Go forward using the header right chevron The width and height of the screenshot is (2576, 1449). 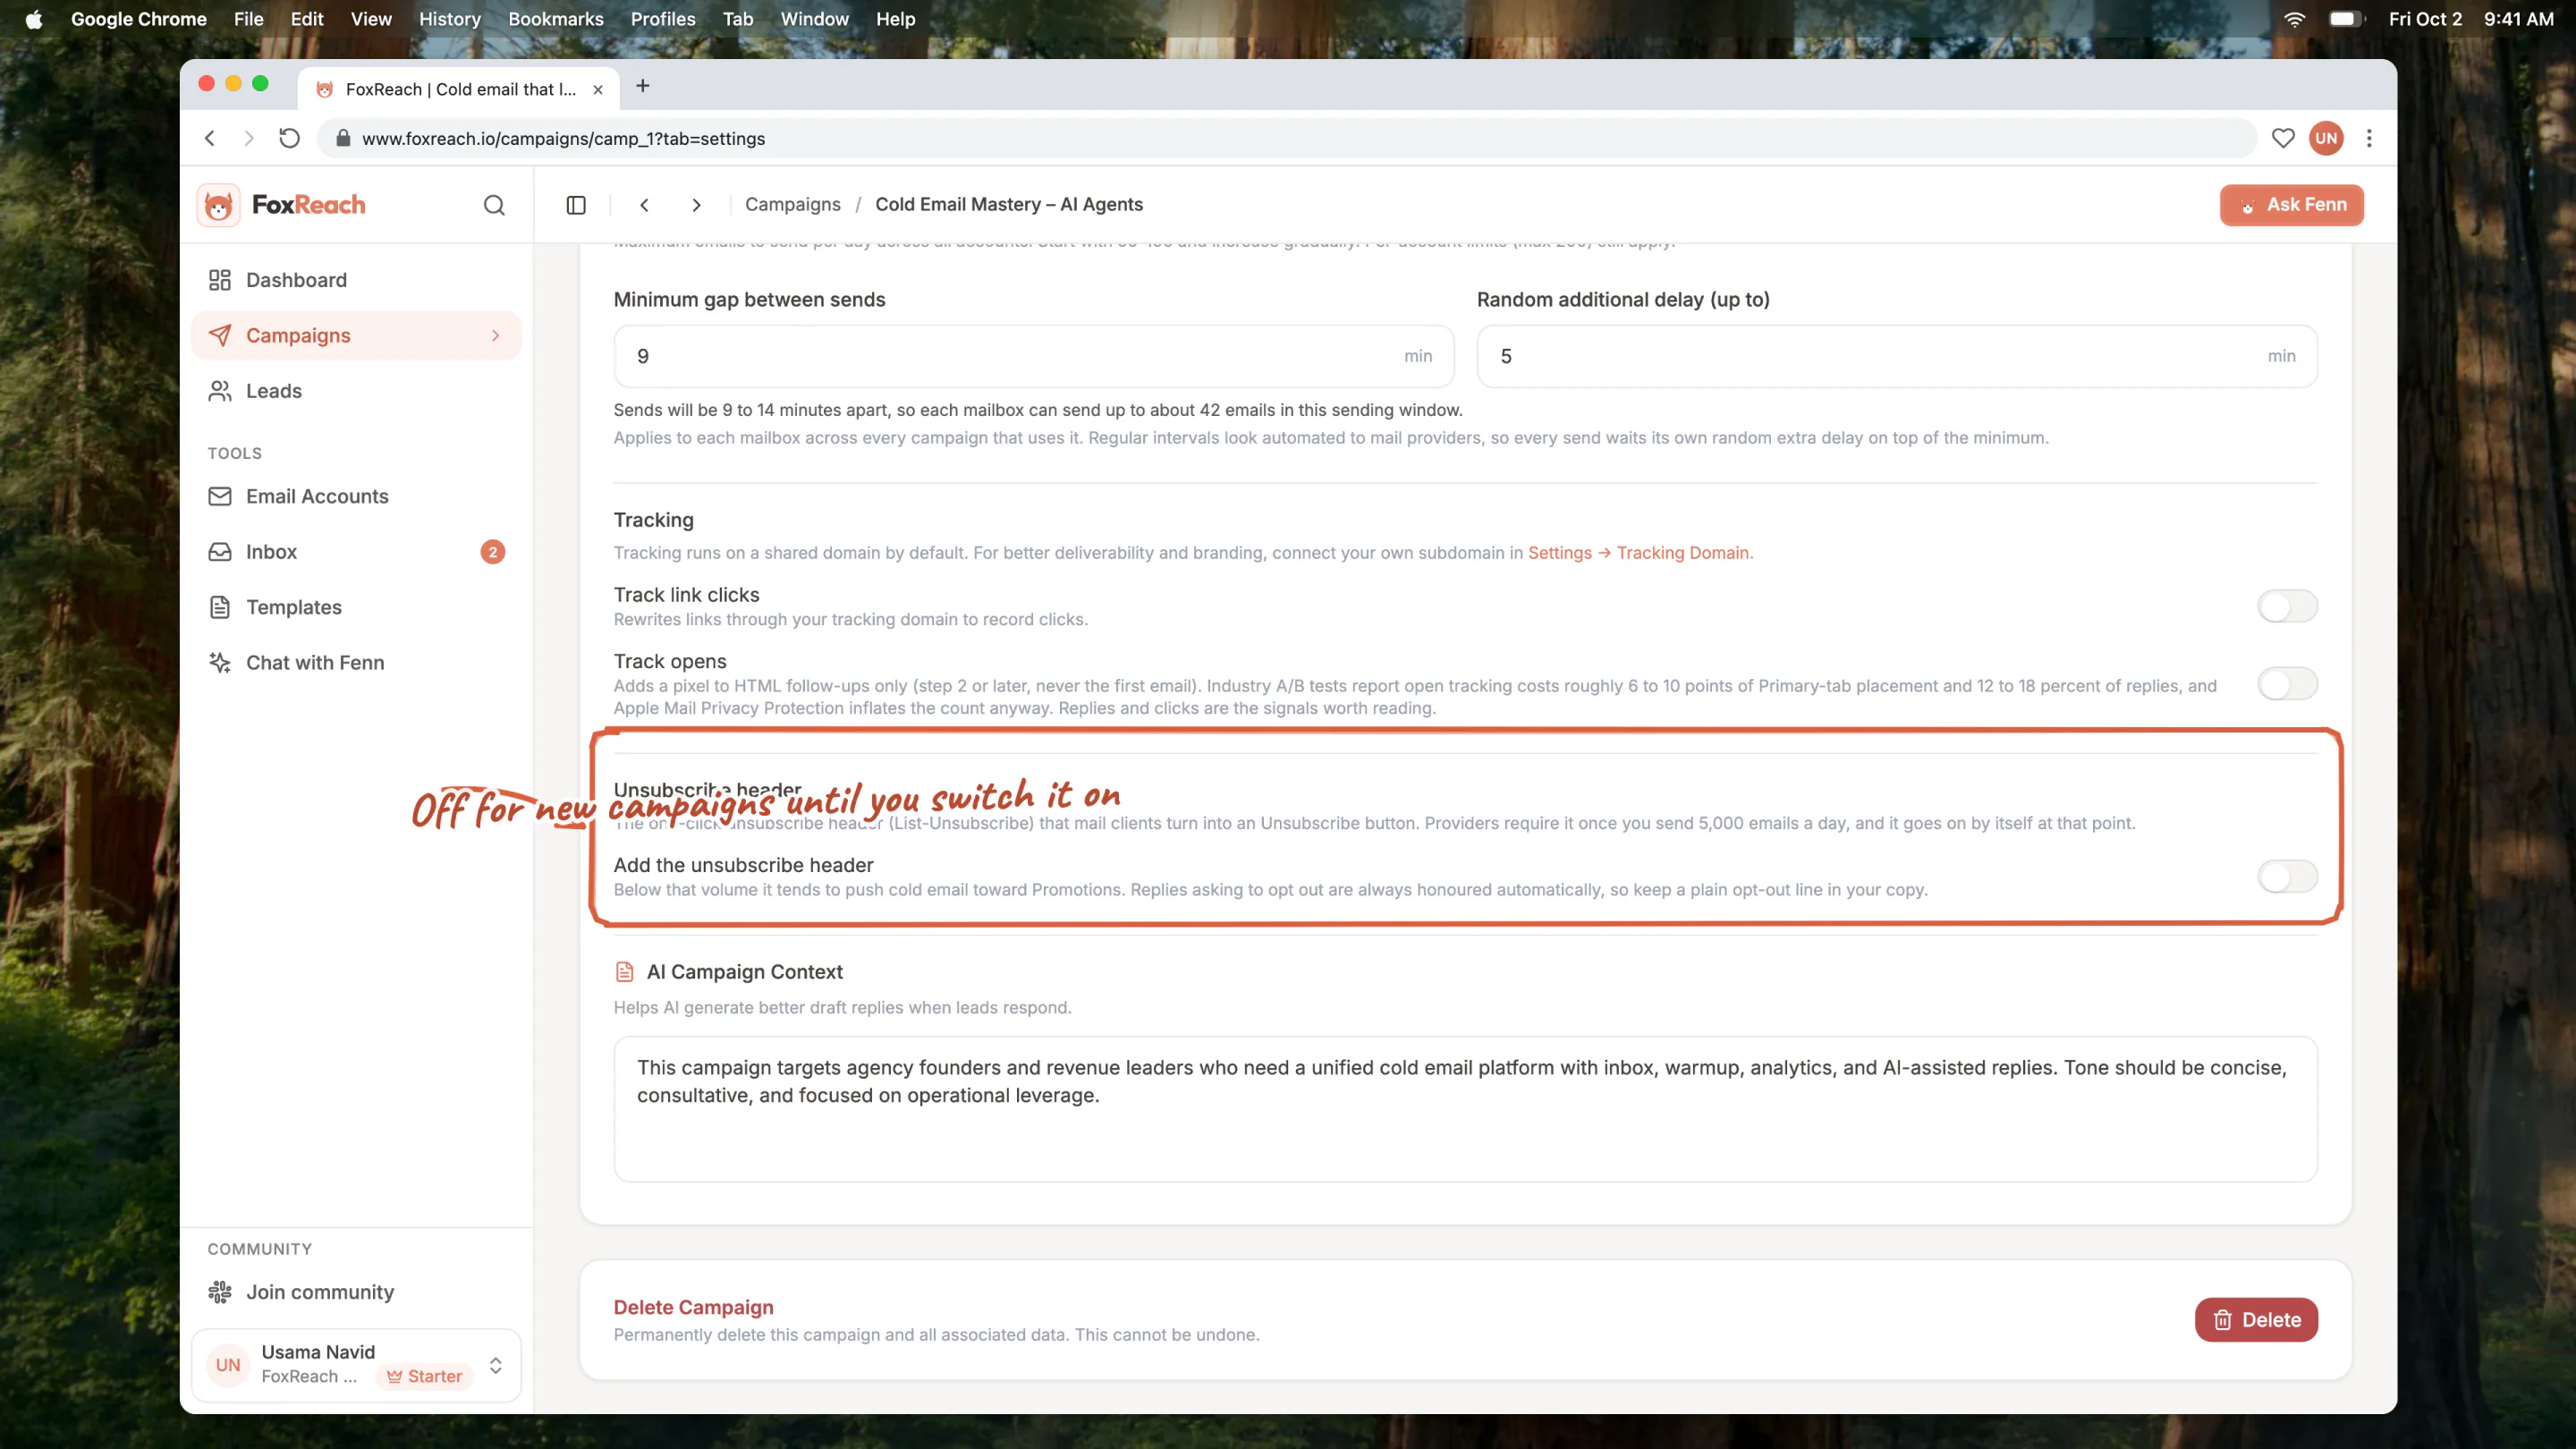697,205
